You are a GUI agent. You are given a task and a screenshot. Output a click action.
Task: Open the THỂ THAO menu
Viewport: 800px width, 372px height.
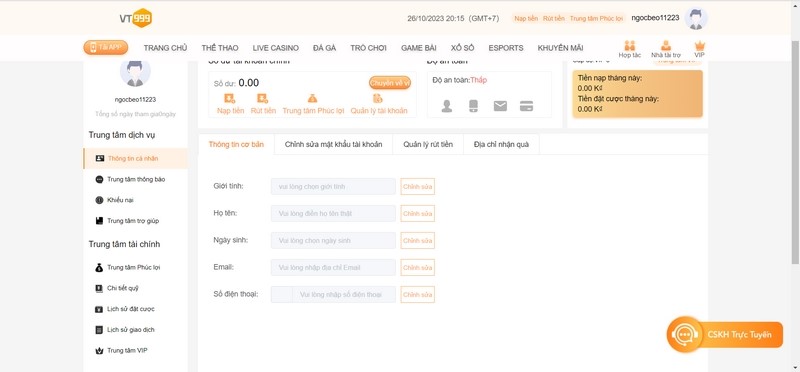coord(220,48)
